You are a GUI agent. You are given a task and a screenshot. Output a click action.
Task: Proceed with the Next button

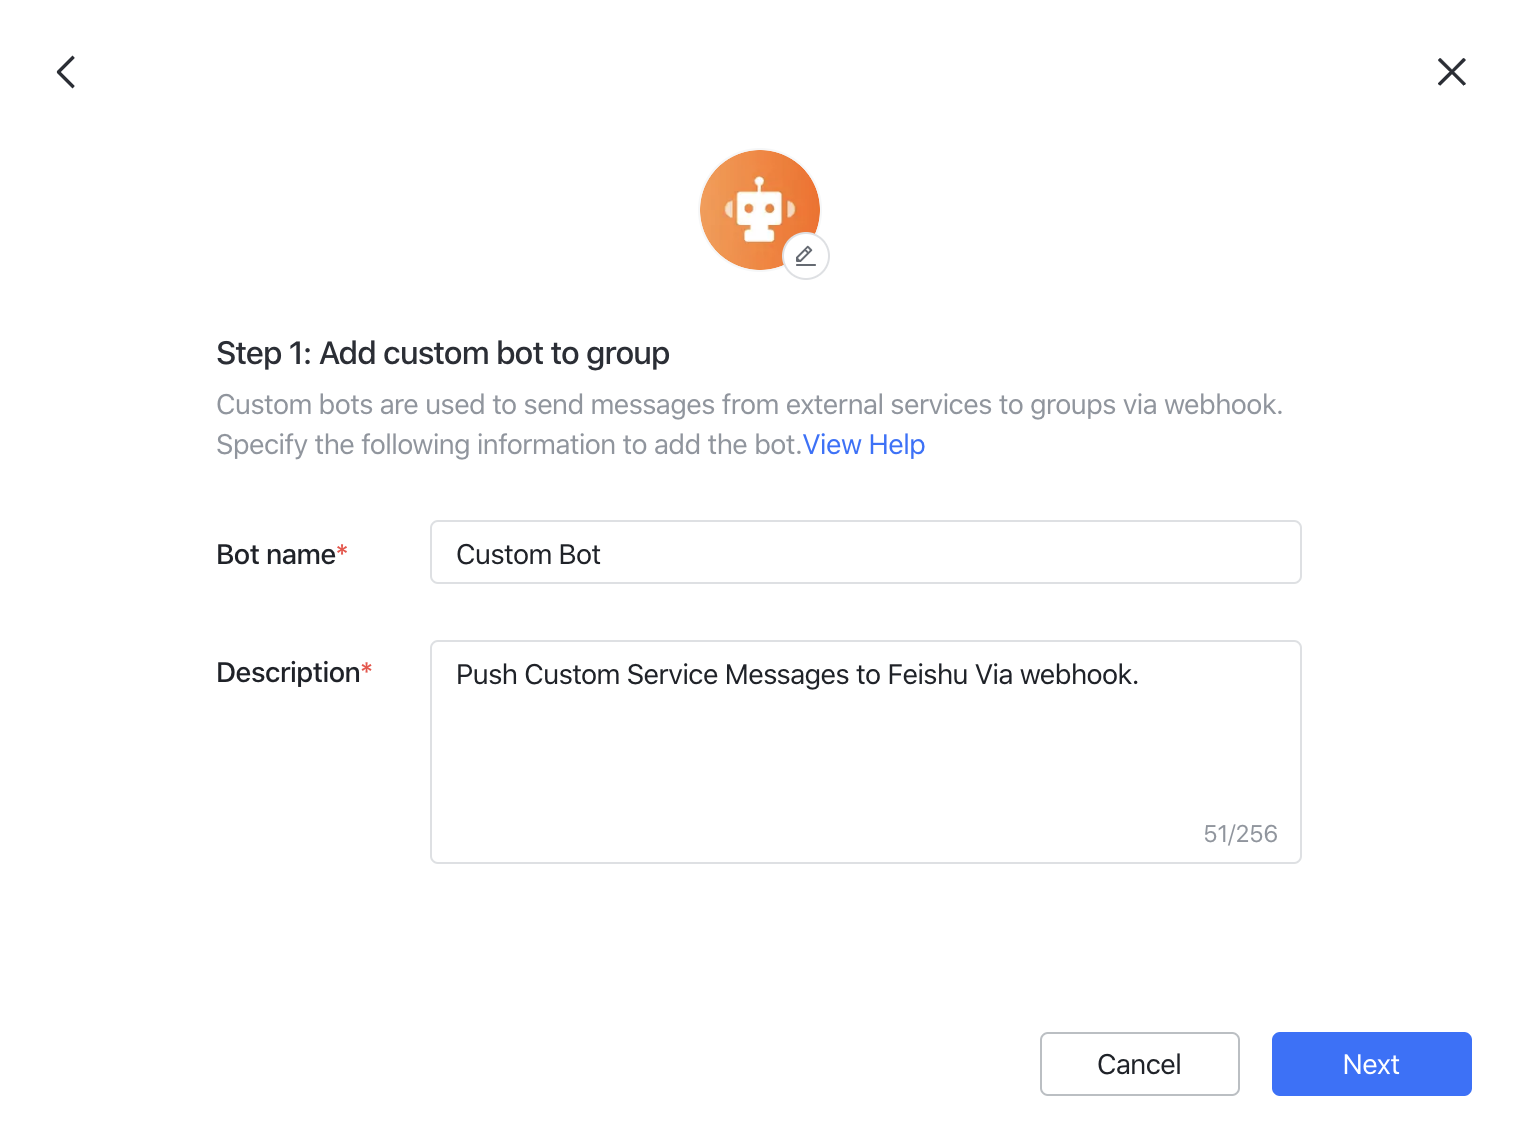[1371, 1064]
